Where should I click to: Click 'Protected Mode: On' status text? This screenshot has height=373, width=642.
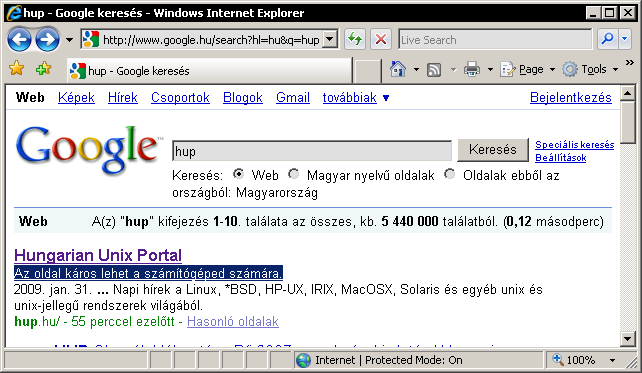414,360
